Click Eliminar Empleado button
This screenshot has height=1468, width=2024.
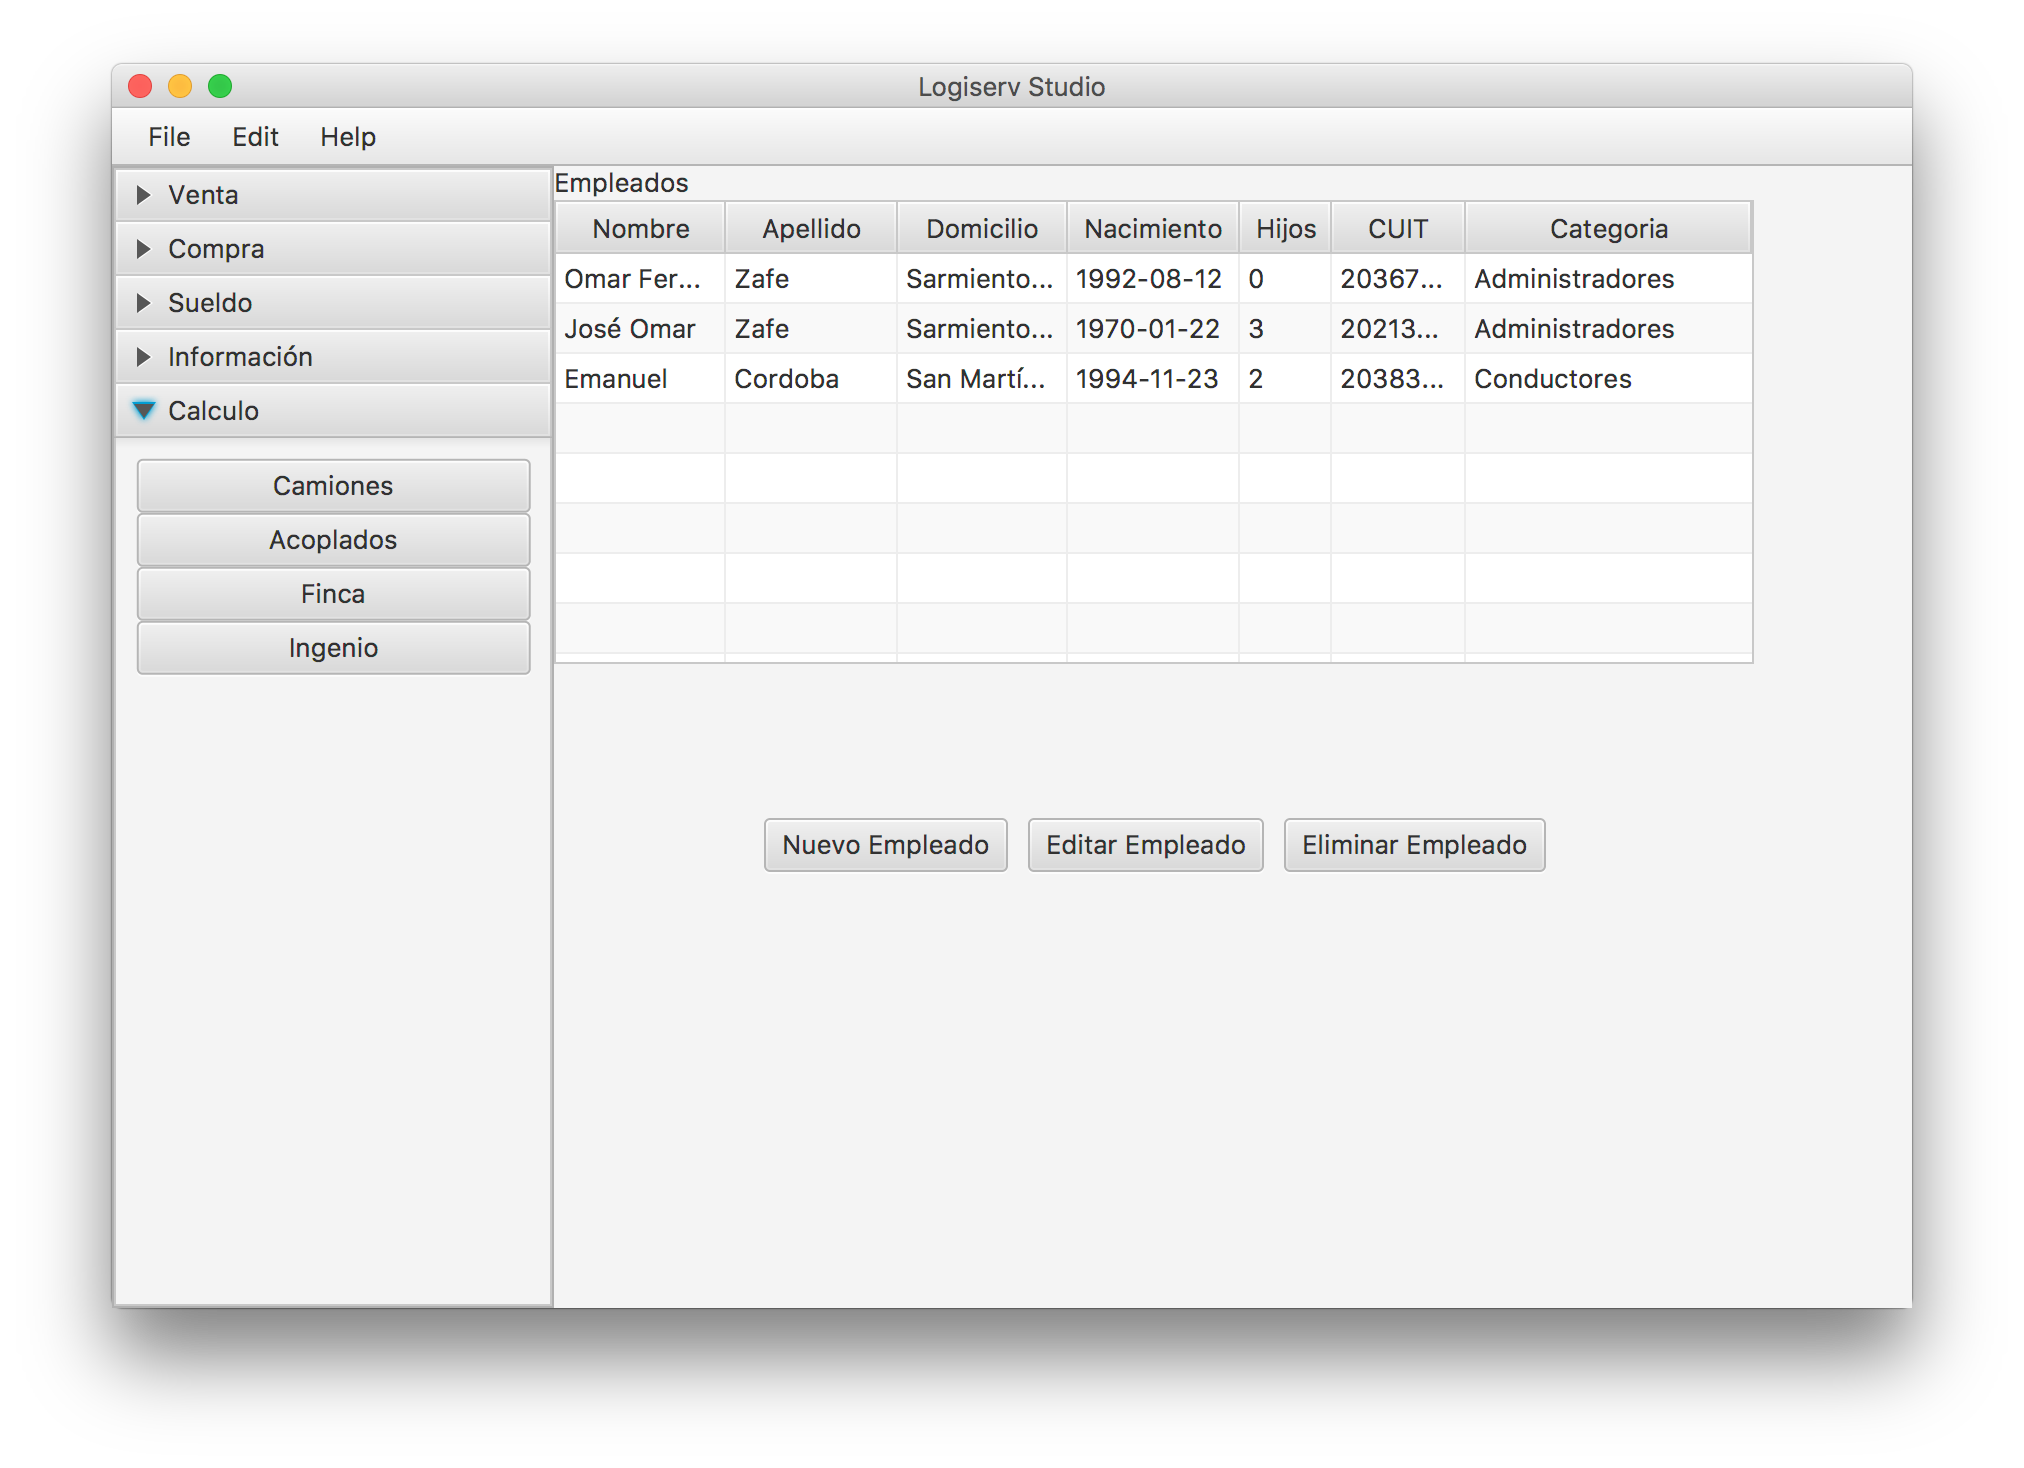point(1414,845)
